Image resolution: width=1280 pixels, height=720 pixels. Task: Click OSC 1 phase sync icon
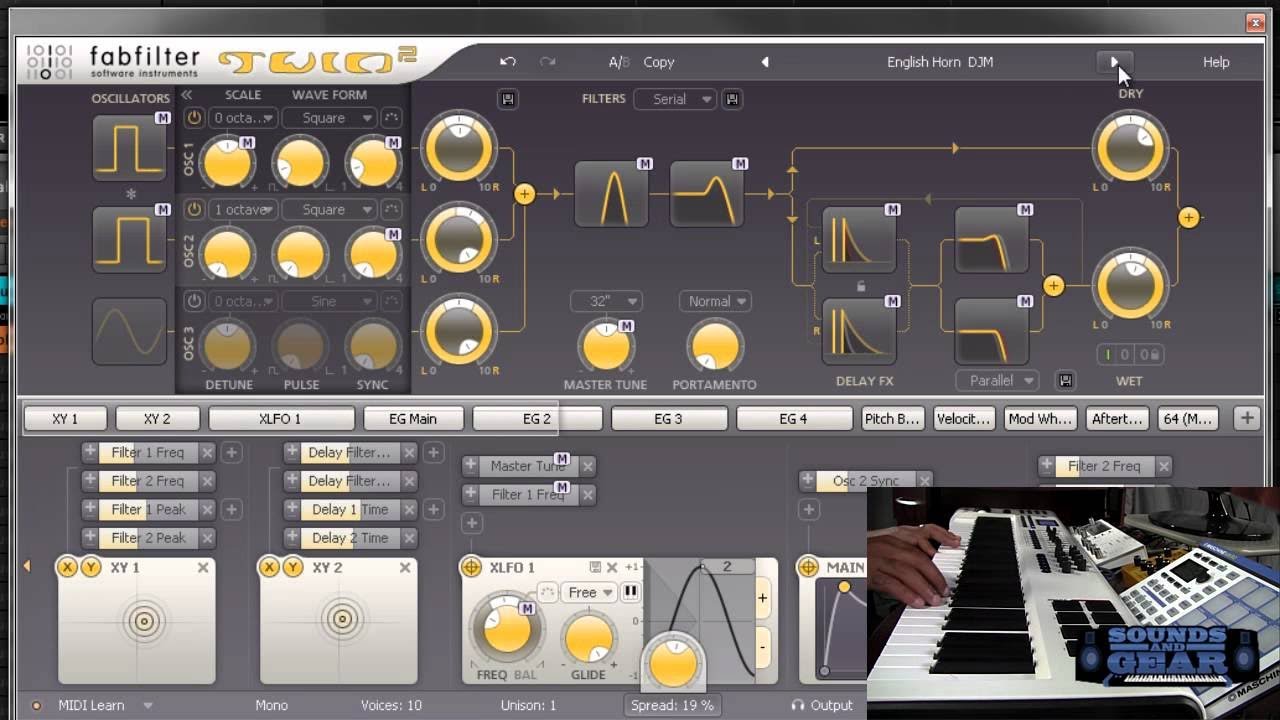tap(392, 118)
